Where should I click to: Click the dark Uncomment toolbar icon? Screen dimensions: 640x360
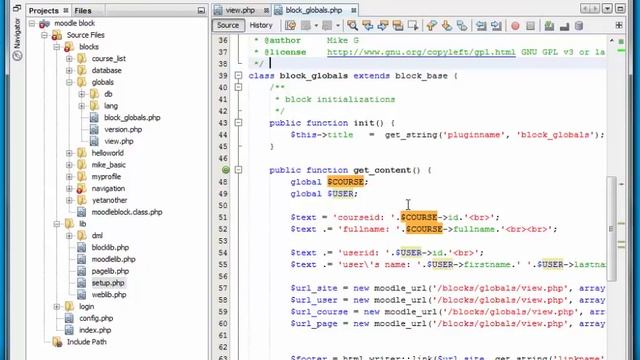pyautogui.click(x=564, y=26)
